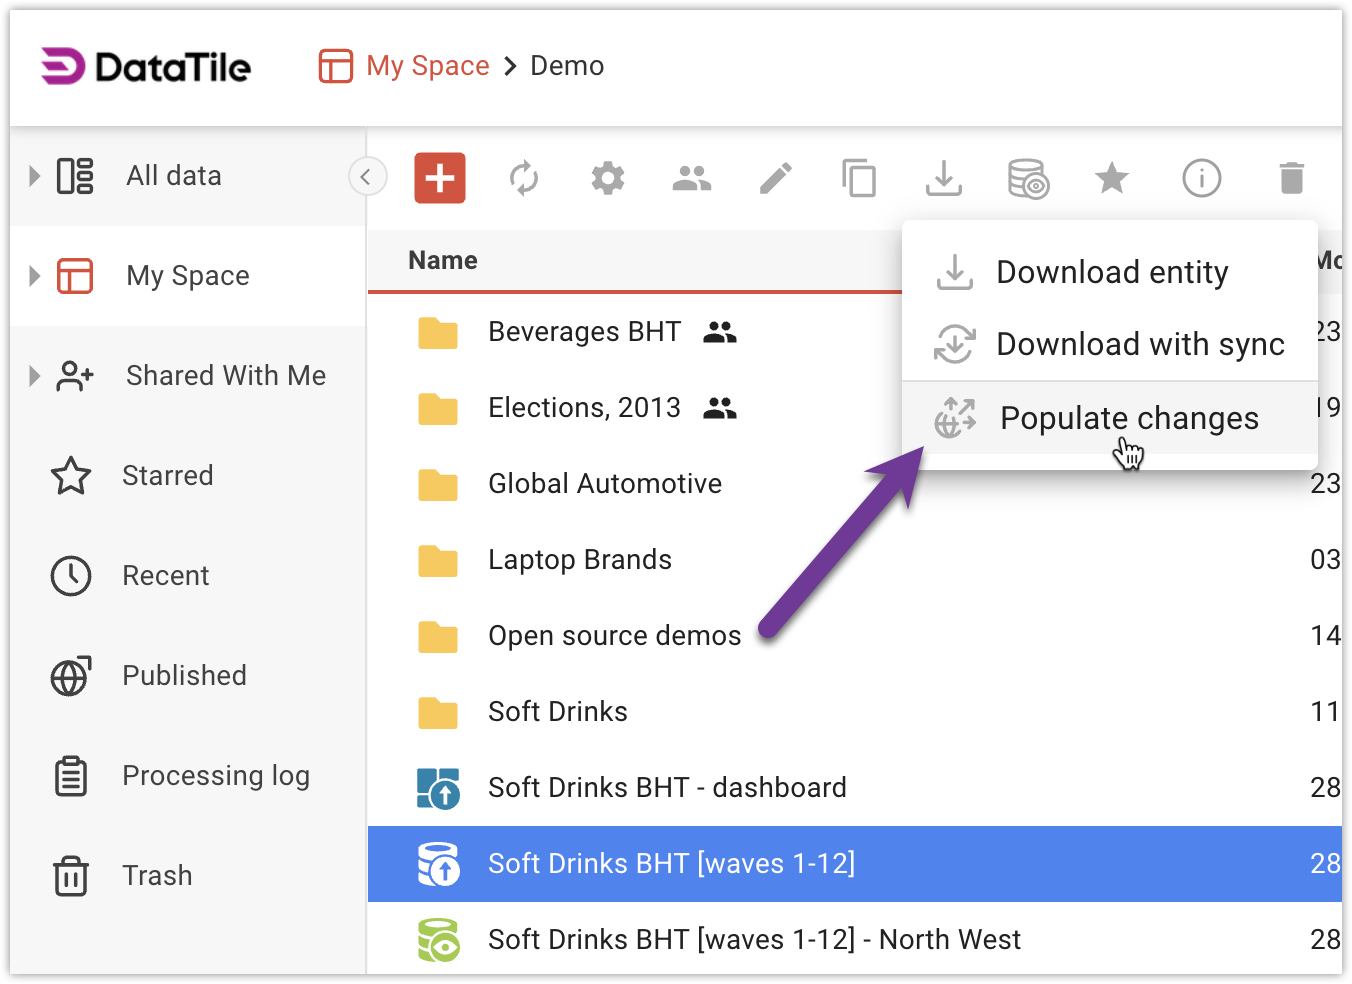Viewport: 1352px width, 984px height.
Task: Click the database view icon in toolbar
Action: pyautogui.click(x=1028, y=179)
